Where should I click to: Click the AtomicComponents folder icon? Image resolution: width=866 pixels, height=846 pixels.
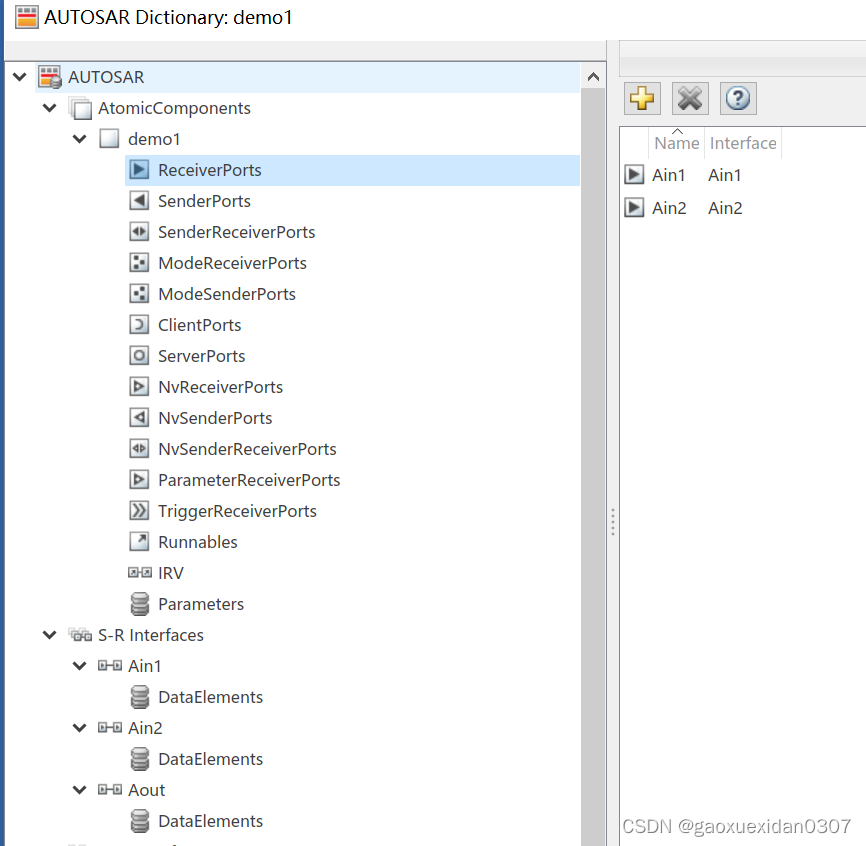[80, 108]
